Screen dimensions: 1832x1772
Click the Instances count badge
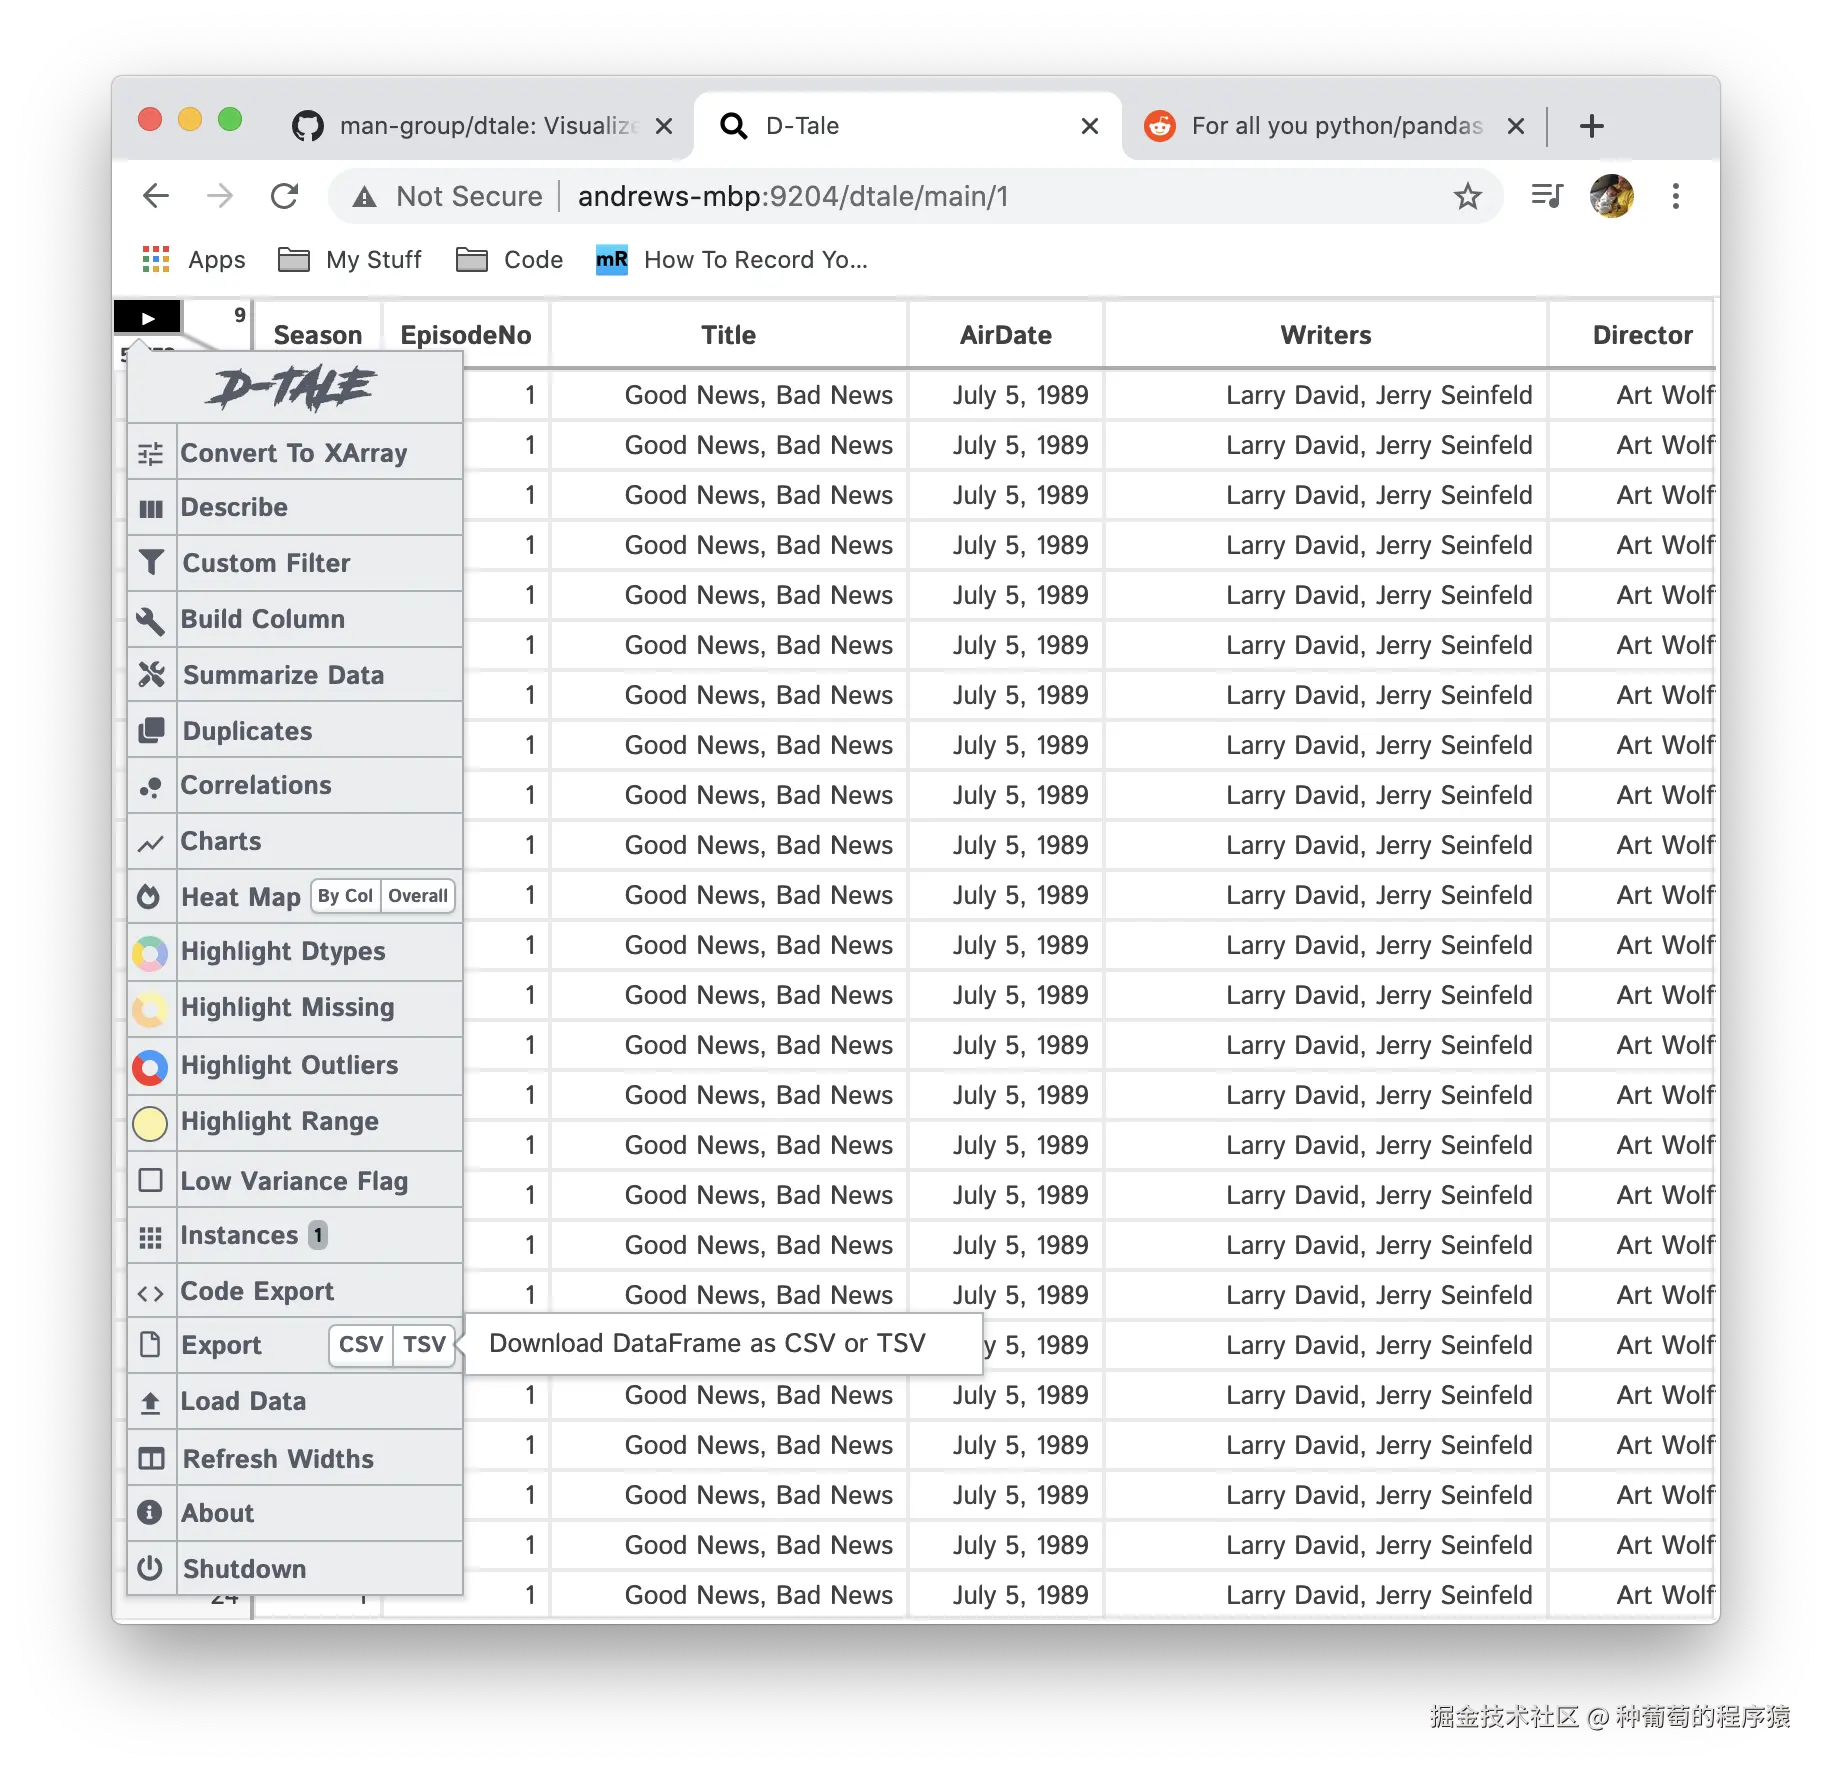(x=318, y=1235)
